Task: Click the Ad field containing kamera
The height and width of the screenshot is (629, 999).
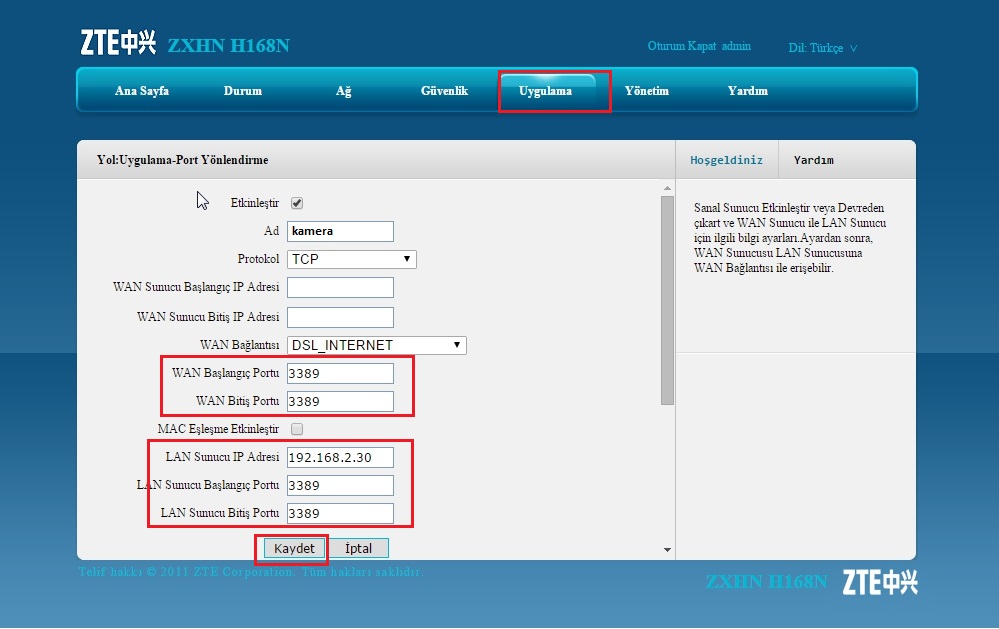Action: pos(340,231)
